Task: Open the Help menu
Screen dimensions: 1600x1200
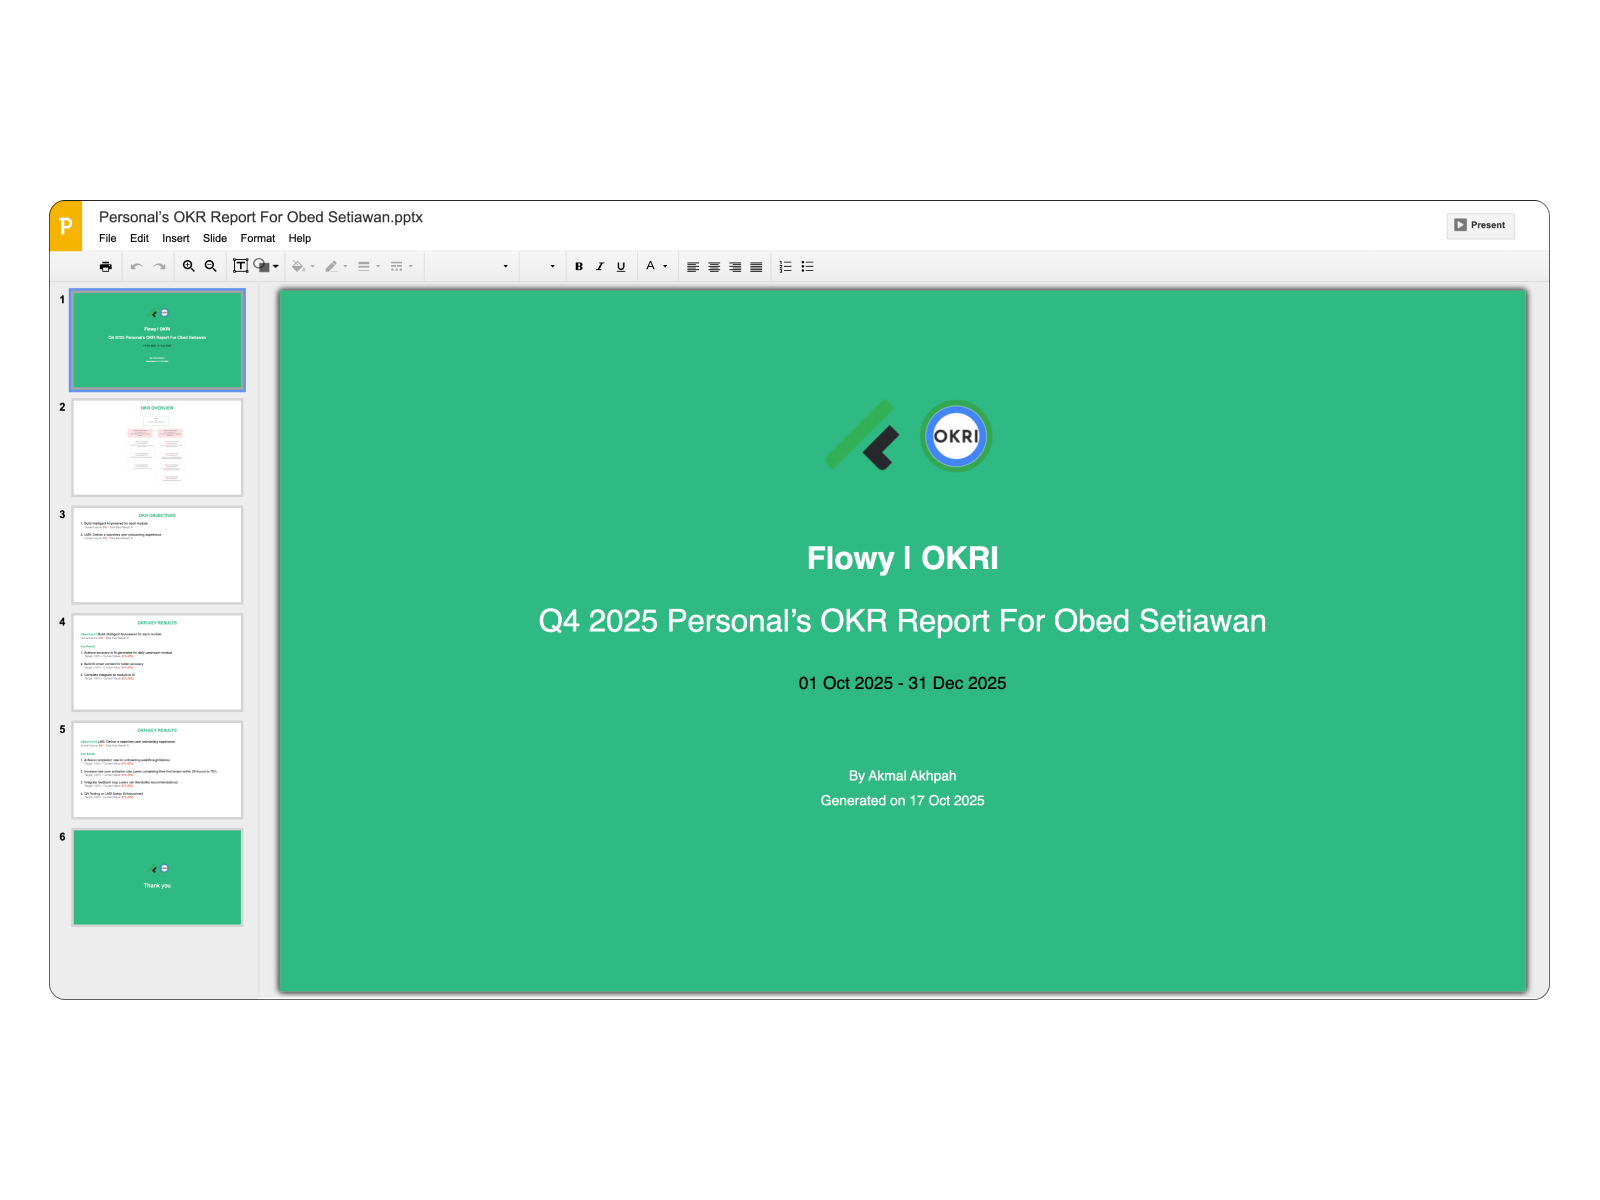Action: point(300,239)
